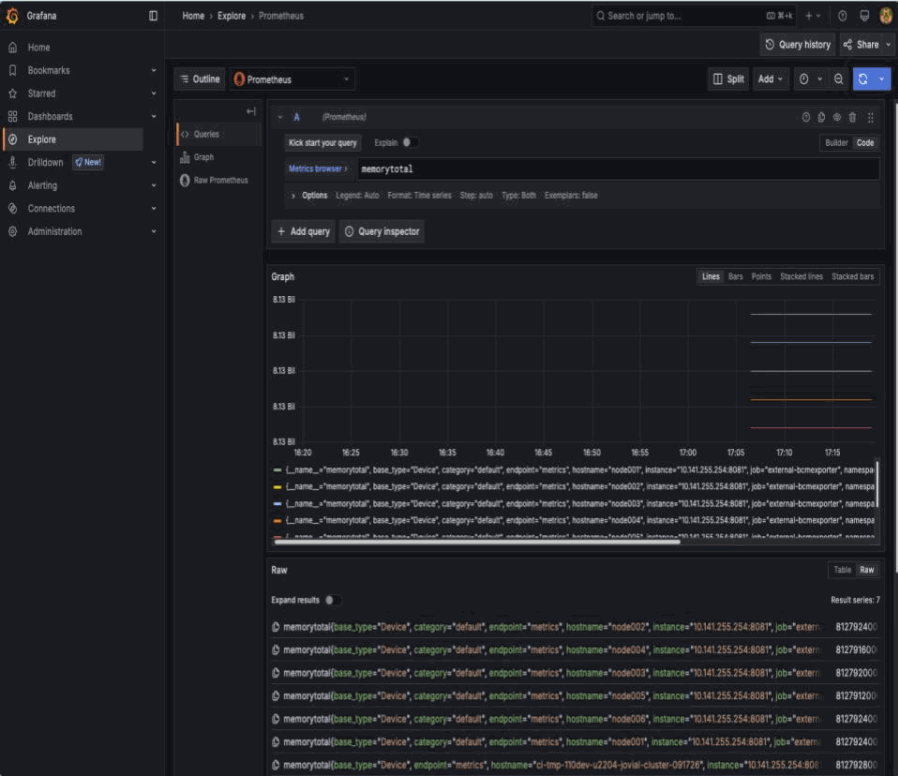This screenshot has height=777, width=898.
Task: Dock the sidebar menu using the panel icon
Action: pyautogui.click(x=153, y=16)
